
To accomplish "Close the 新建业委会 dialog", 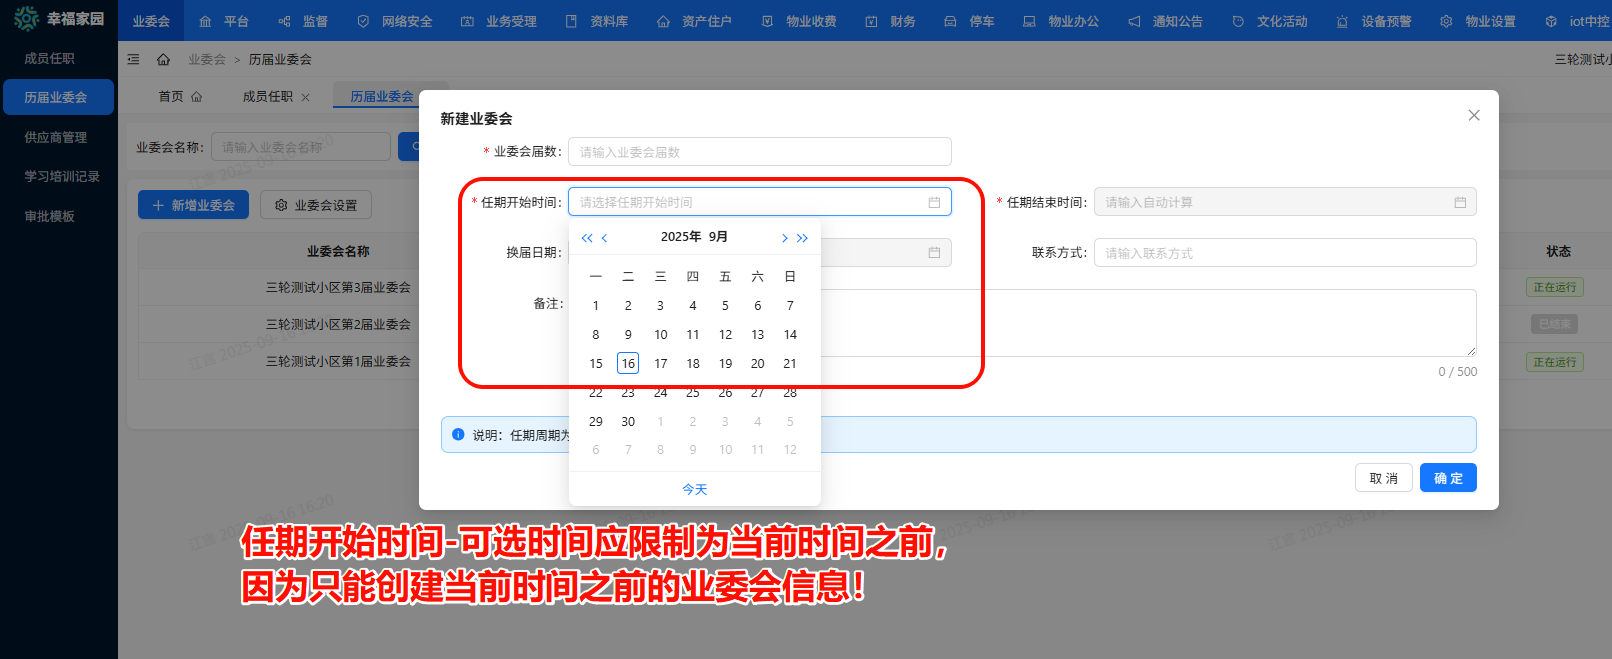I will click(1474, 115).
